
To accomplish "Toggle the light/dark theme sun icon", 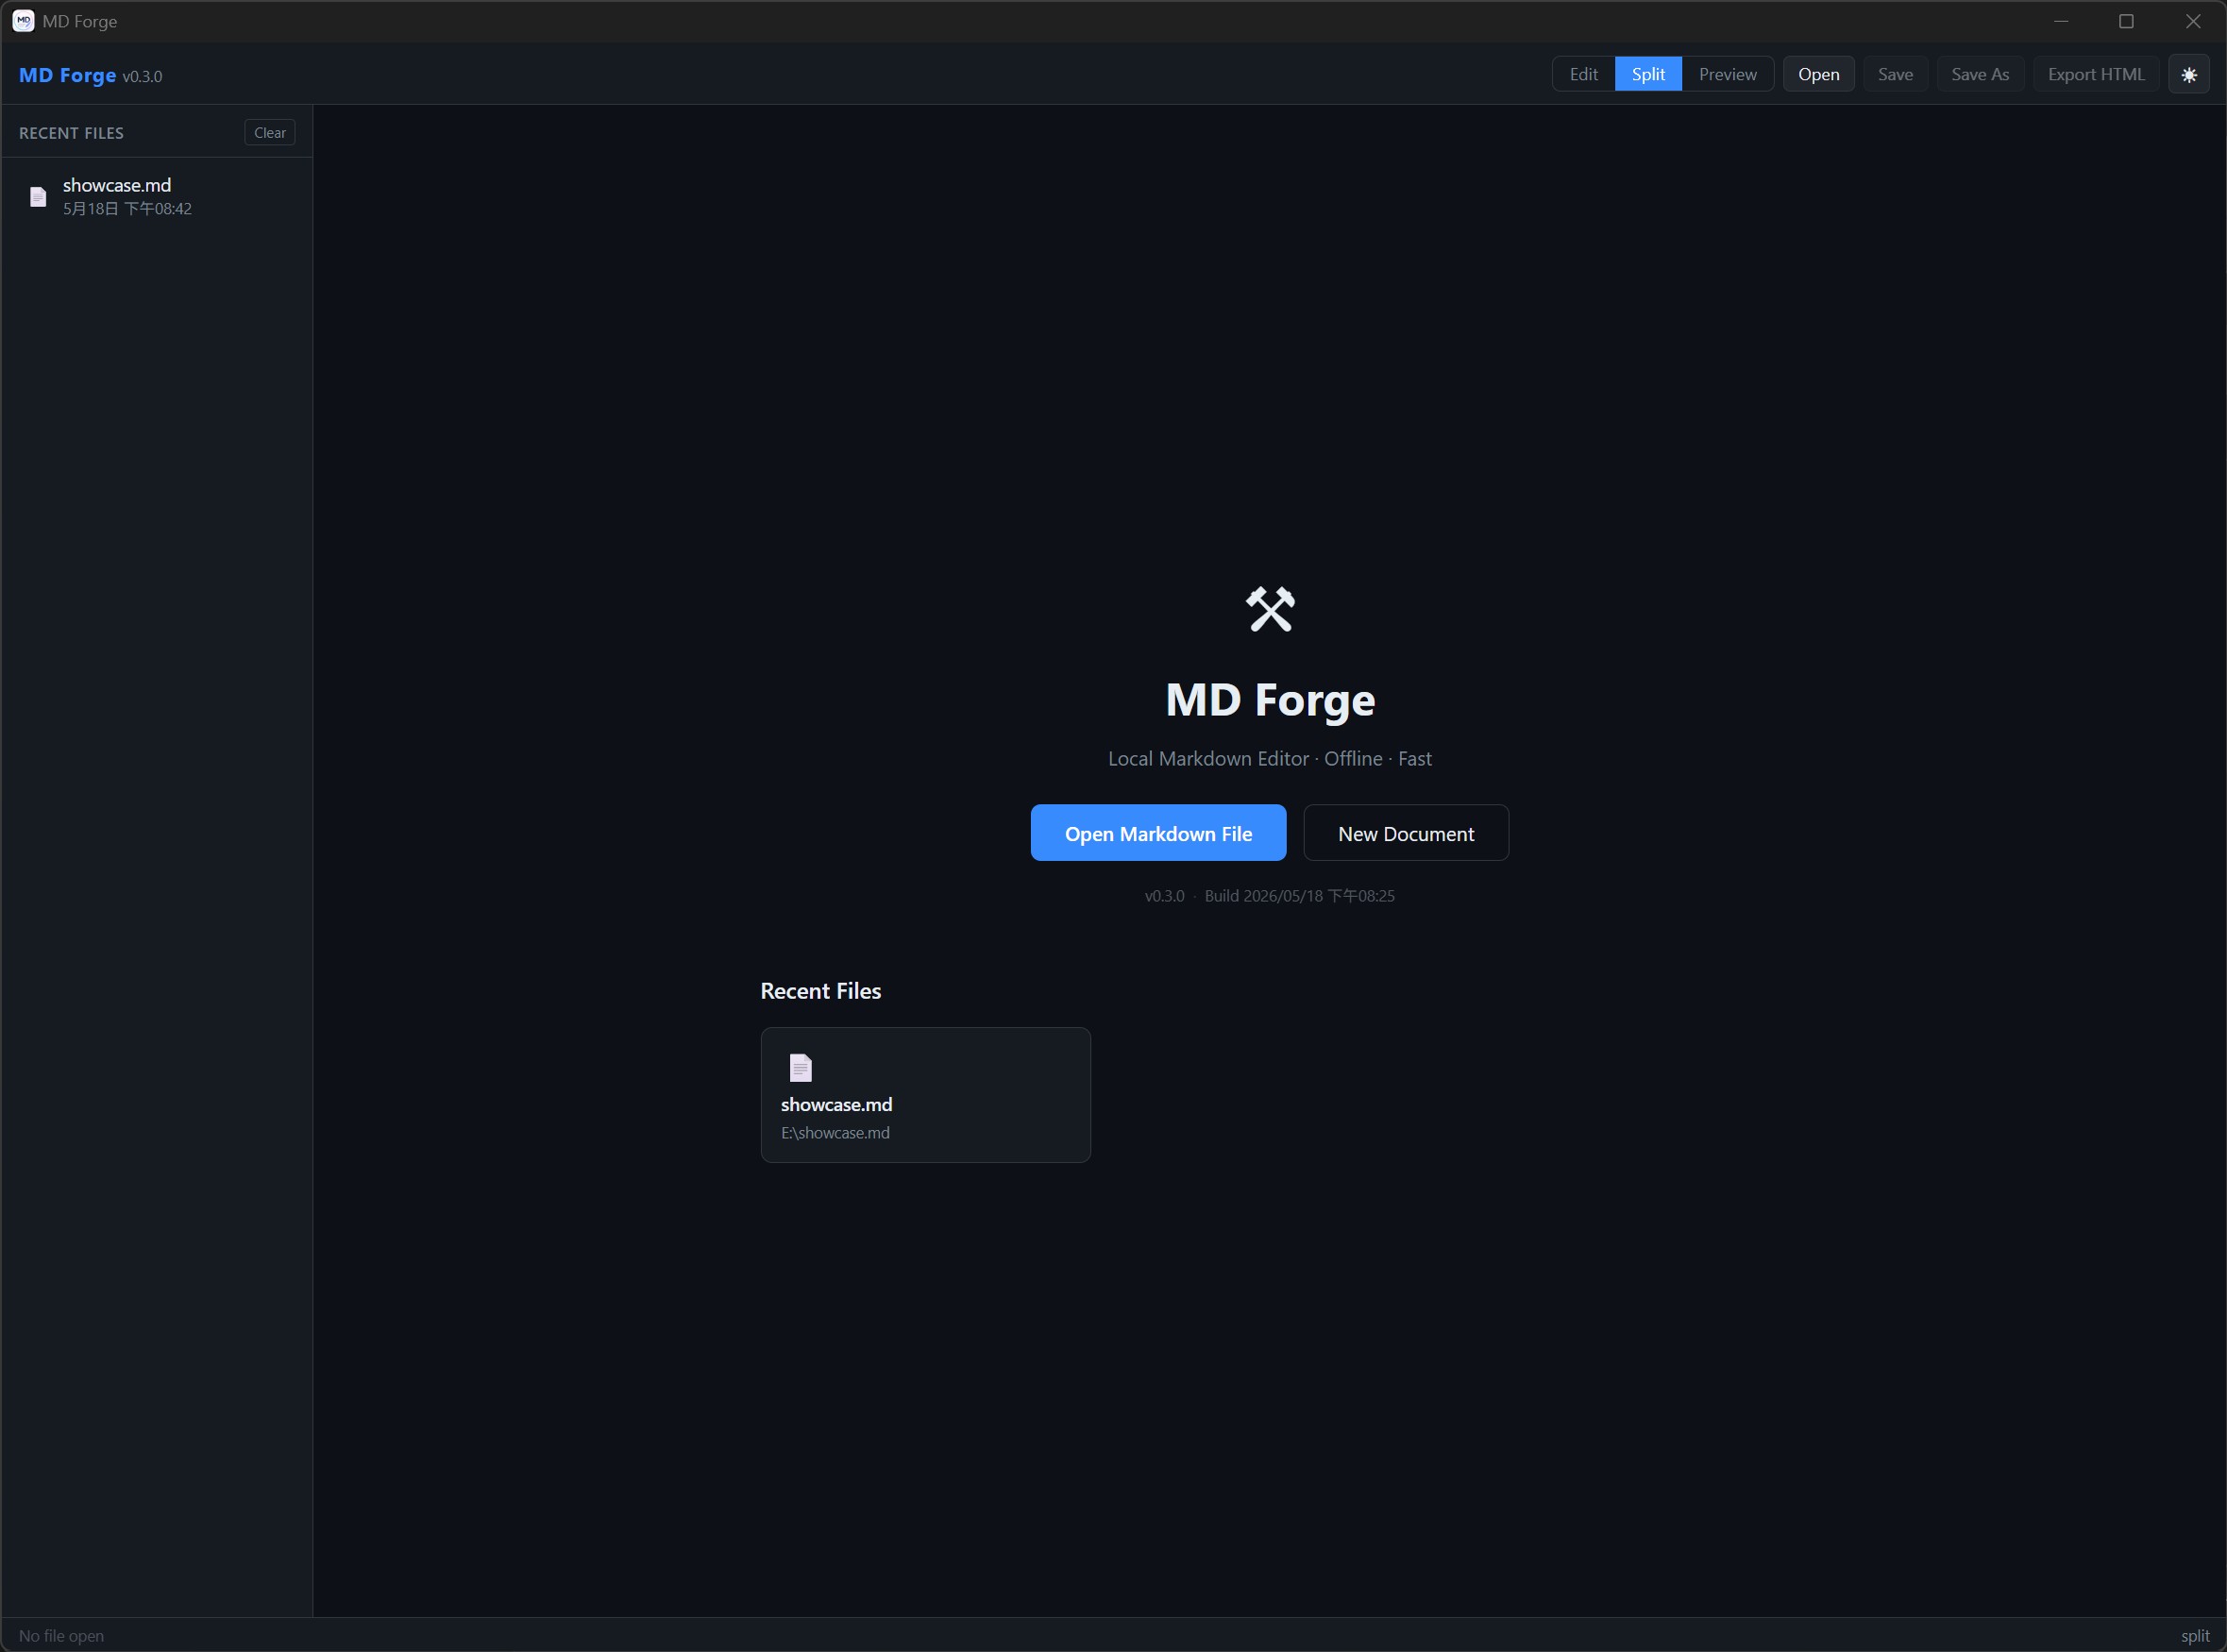I will click(2188, 75).
